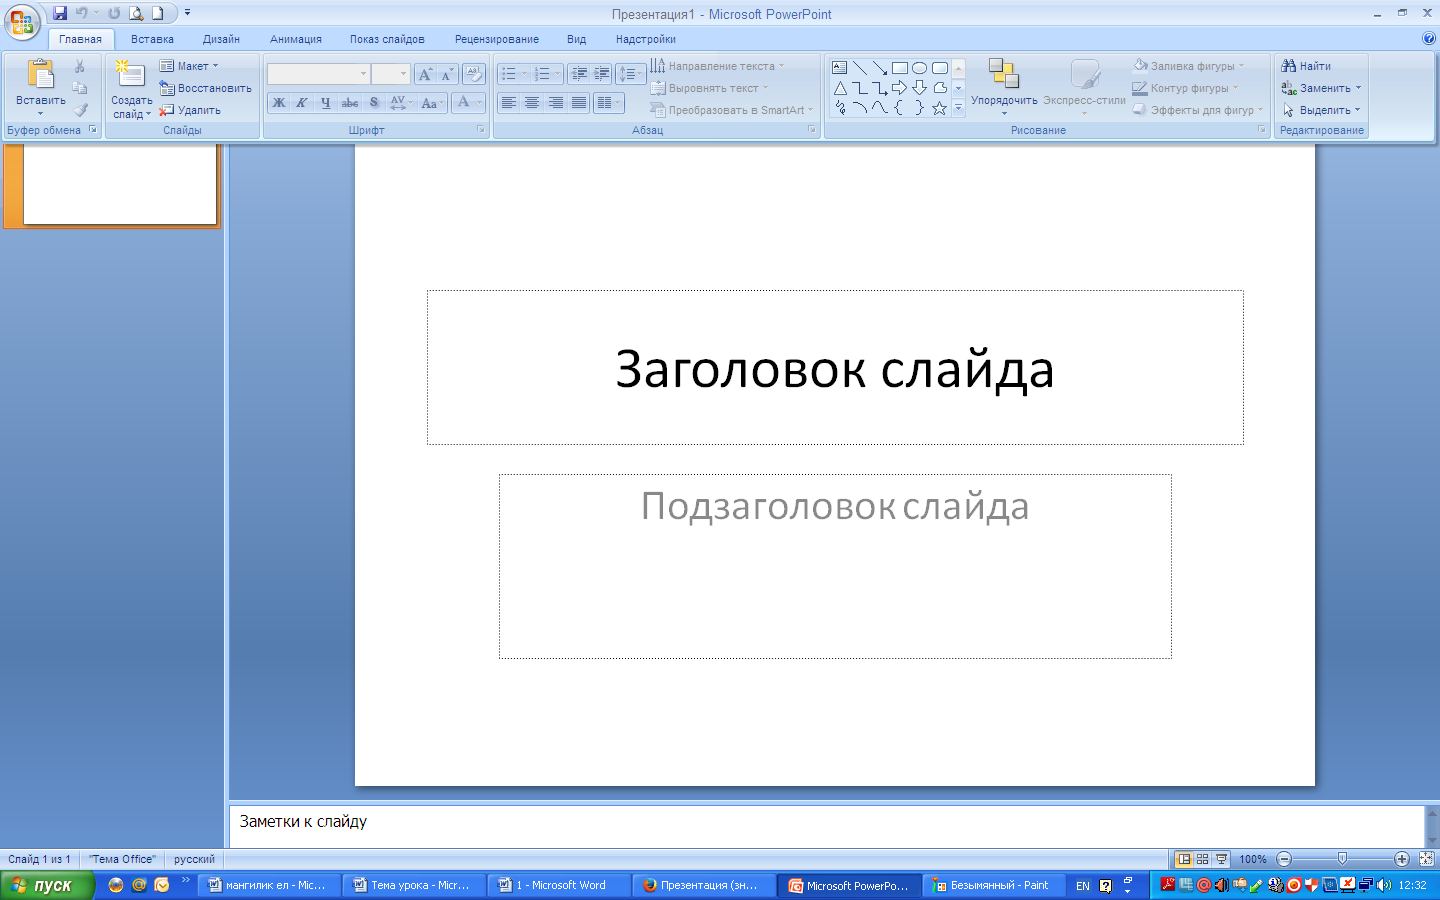Open the font size combo box
The image size is (1440, 900).
pyautogui.click(x=390, y=74)
